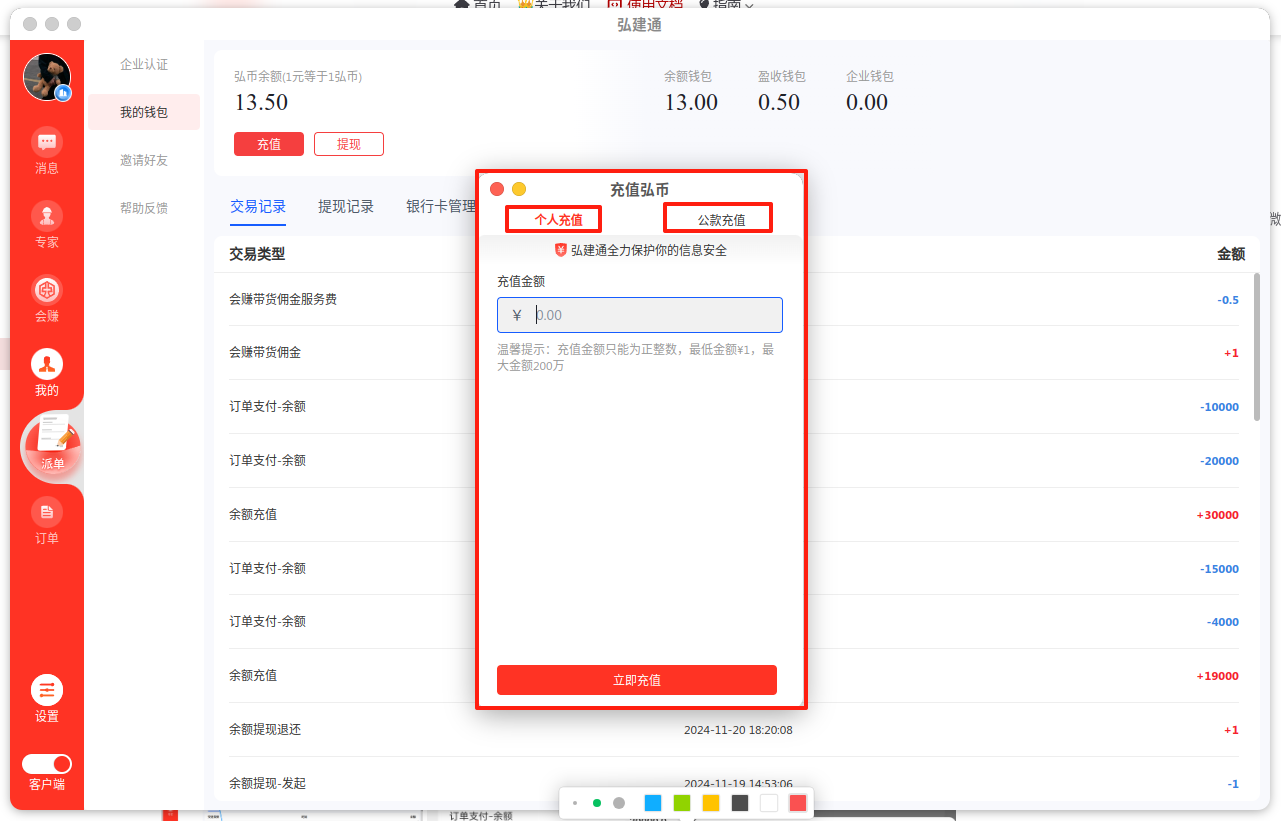Select 企业认证 in the left menu

click(144, 65)
